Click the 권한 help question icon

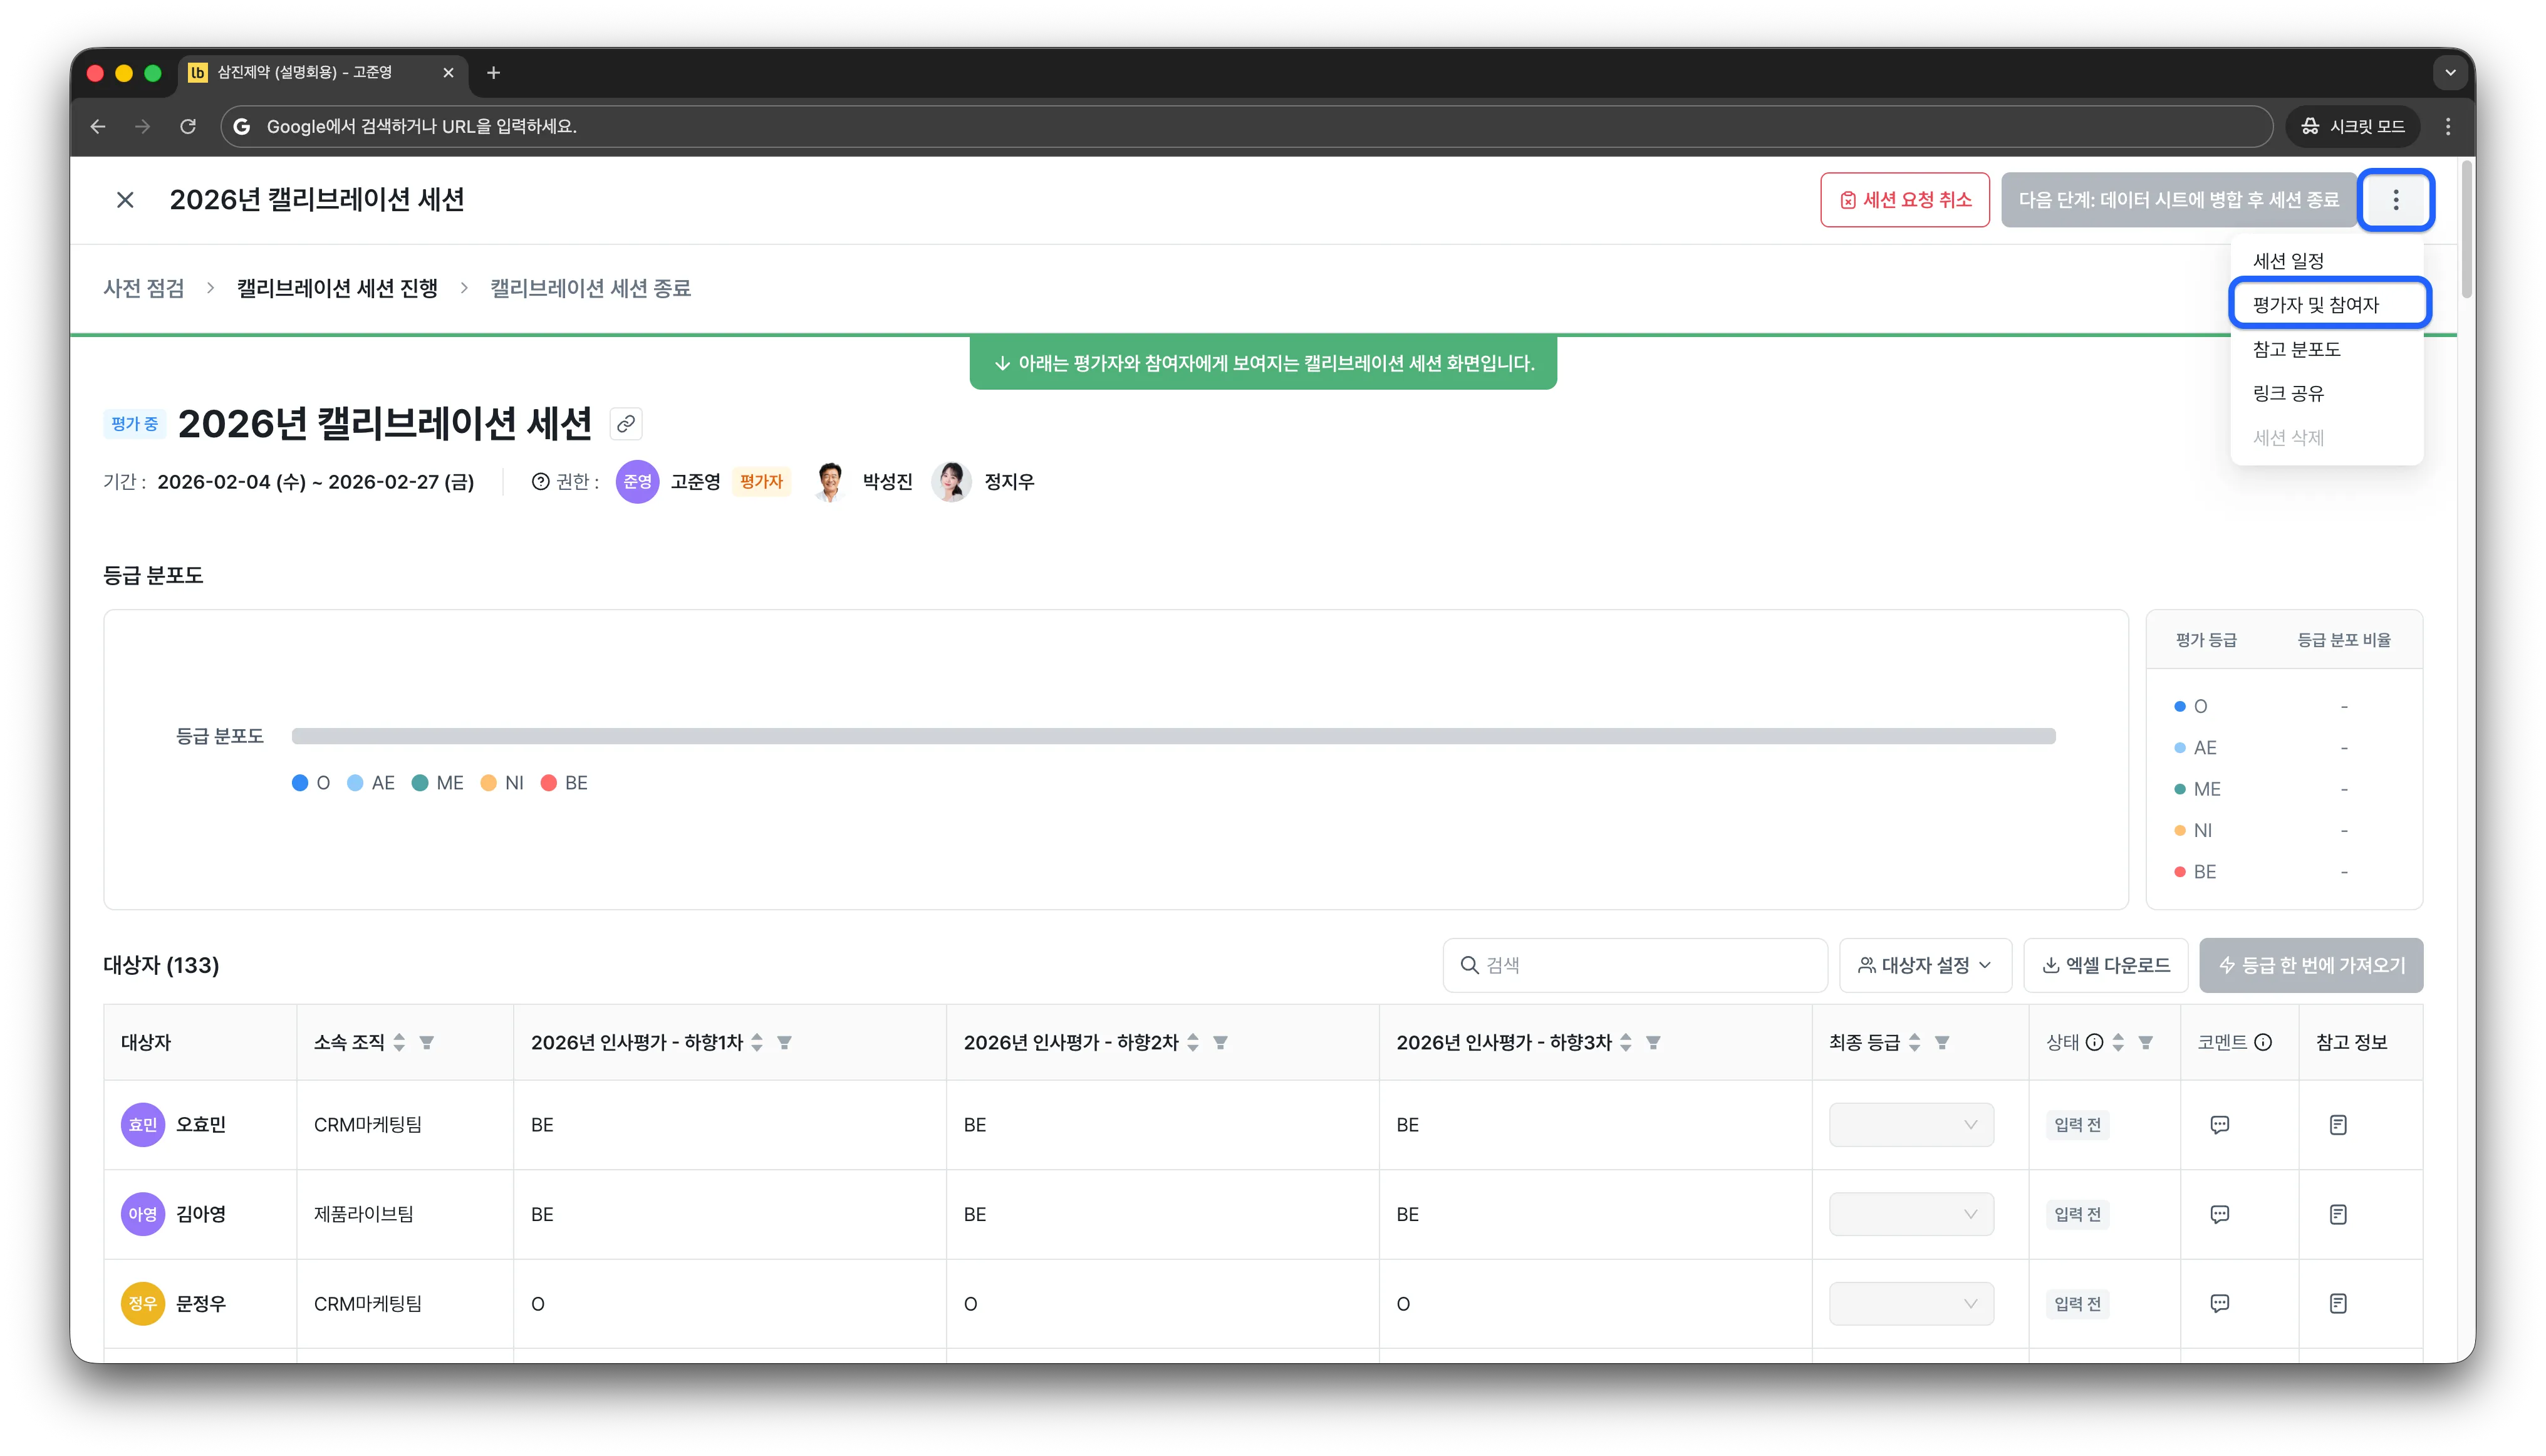(x=540, y=482)
